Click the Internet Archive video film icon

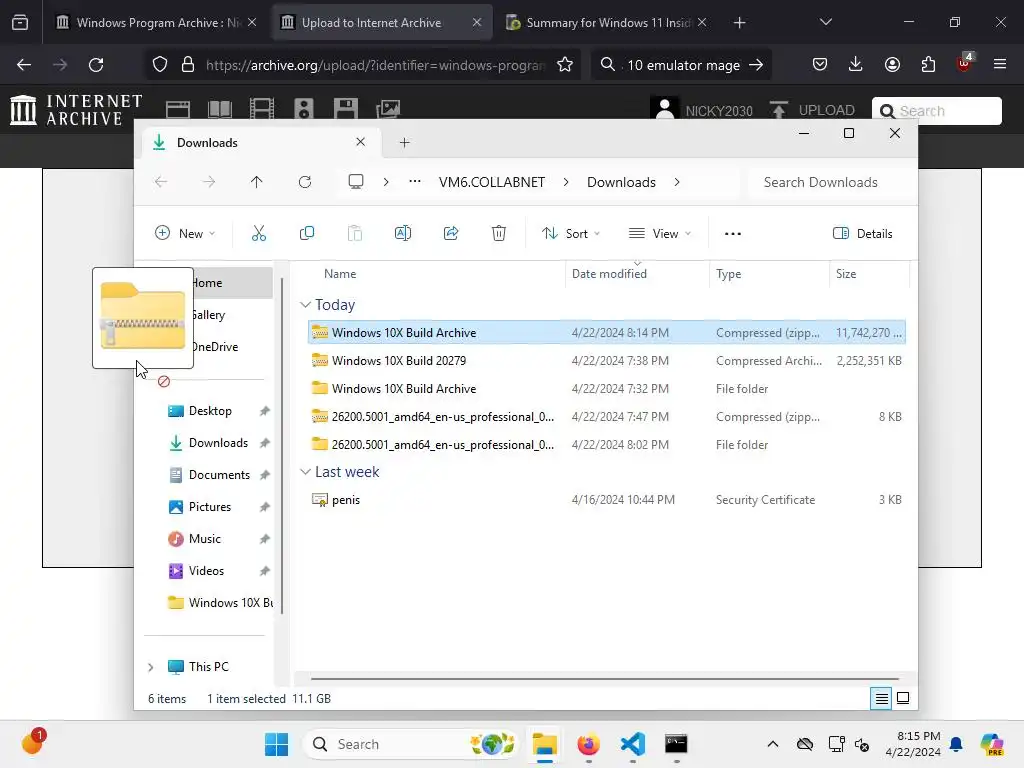pyautogui.click(x=262, y=109)
